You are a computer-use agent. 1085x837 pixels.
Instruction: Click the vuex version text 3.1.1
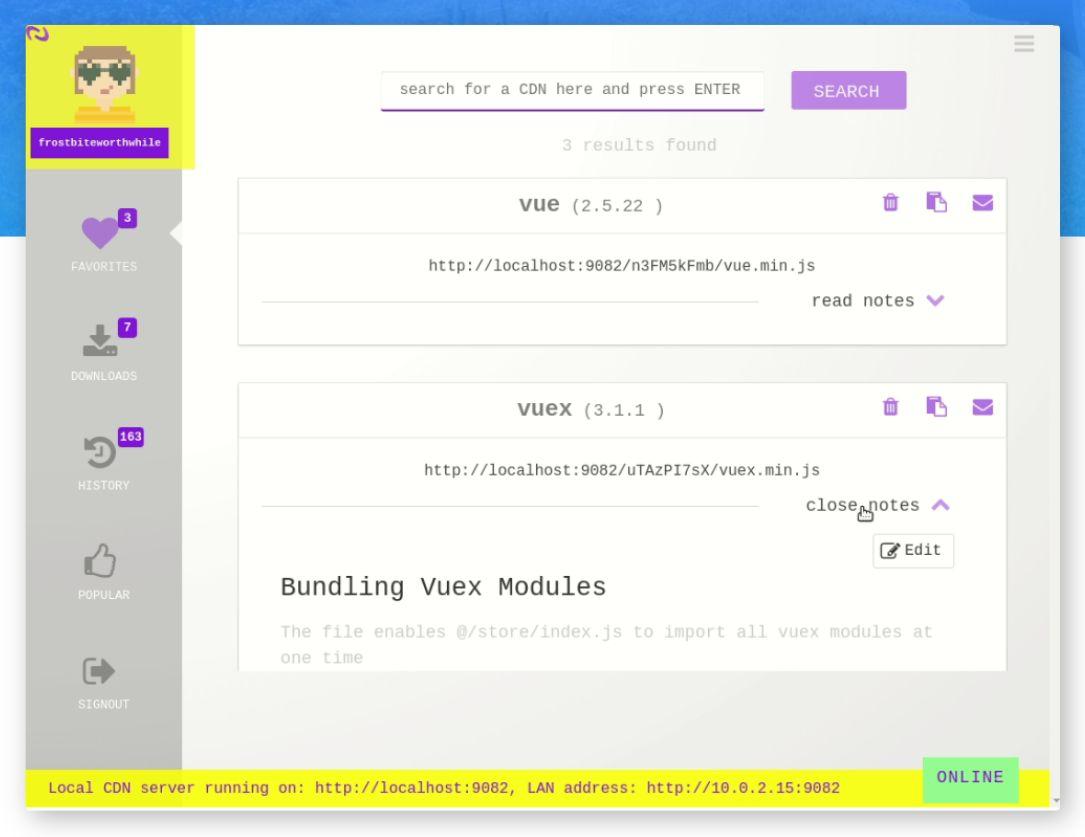click(x=623, y=410)
